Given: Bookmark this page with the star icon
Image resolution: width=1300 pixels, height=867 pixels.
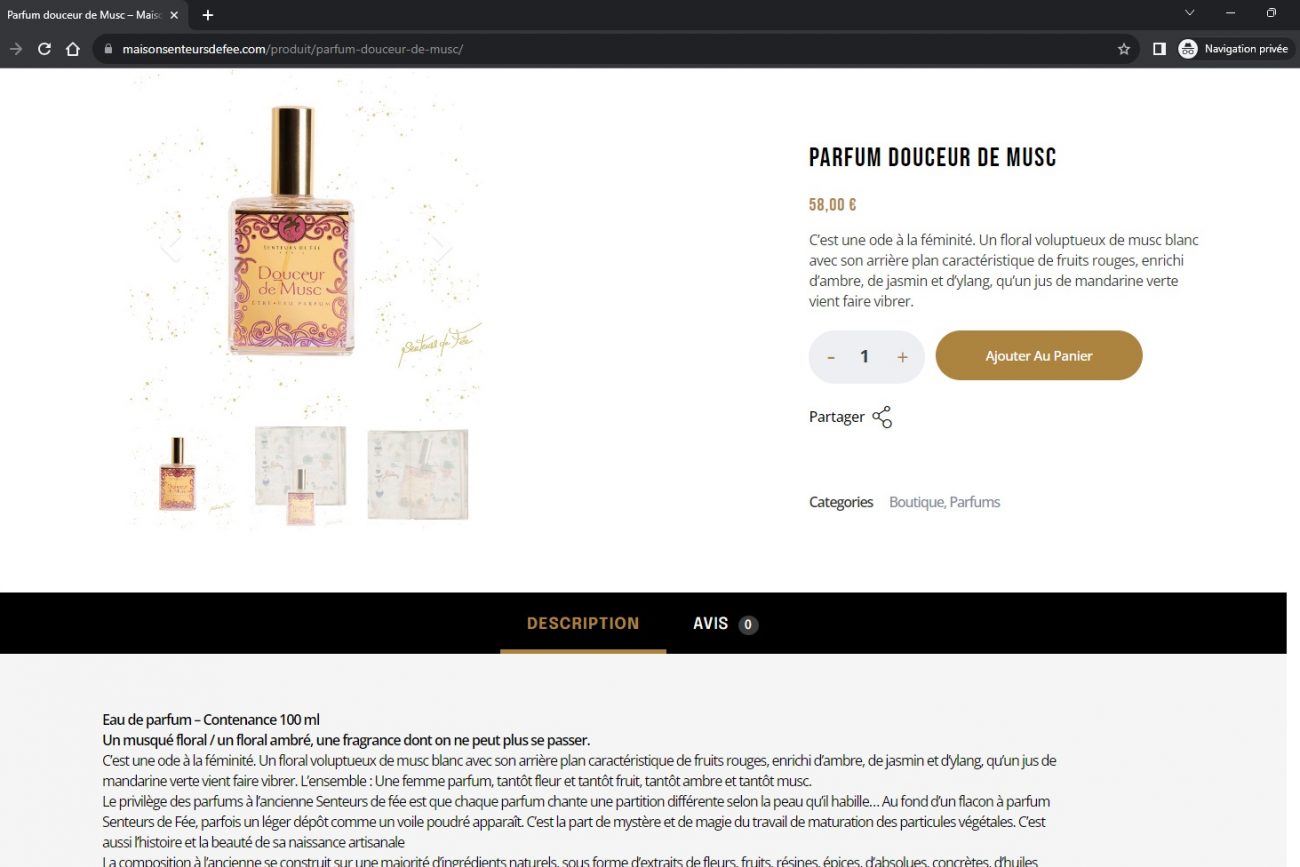Looking at the screenshot, I should tap(1124, 49).
